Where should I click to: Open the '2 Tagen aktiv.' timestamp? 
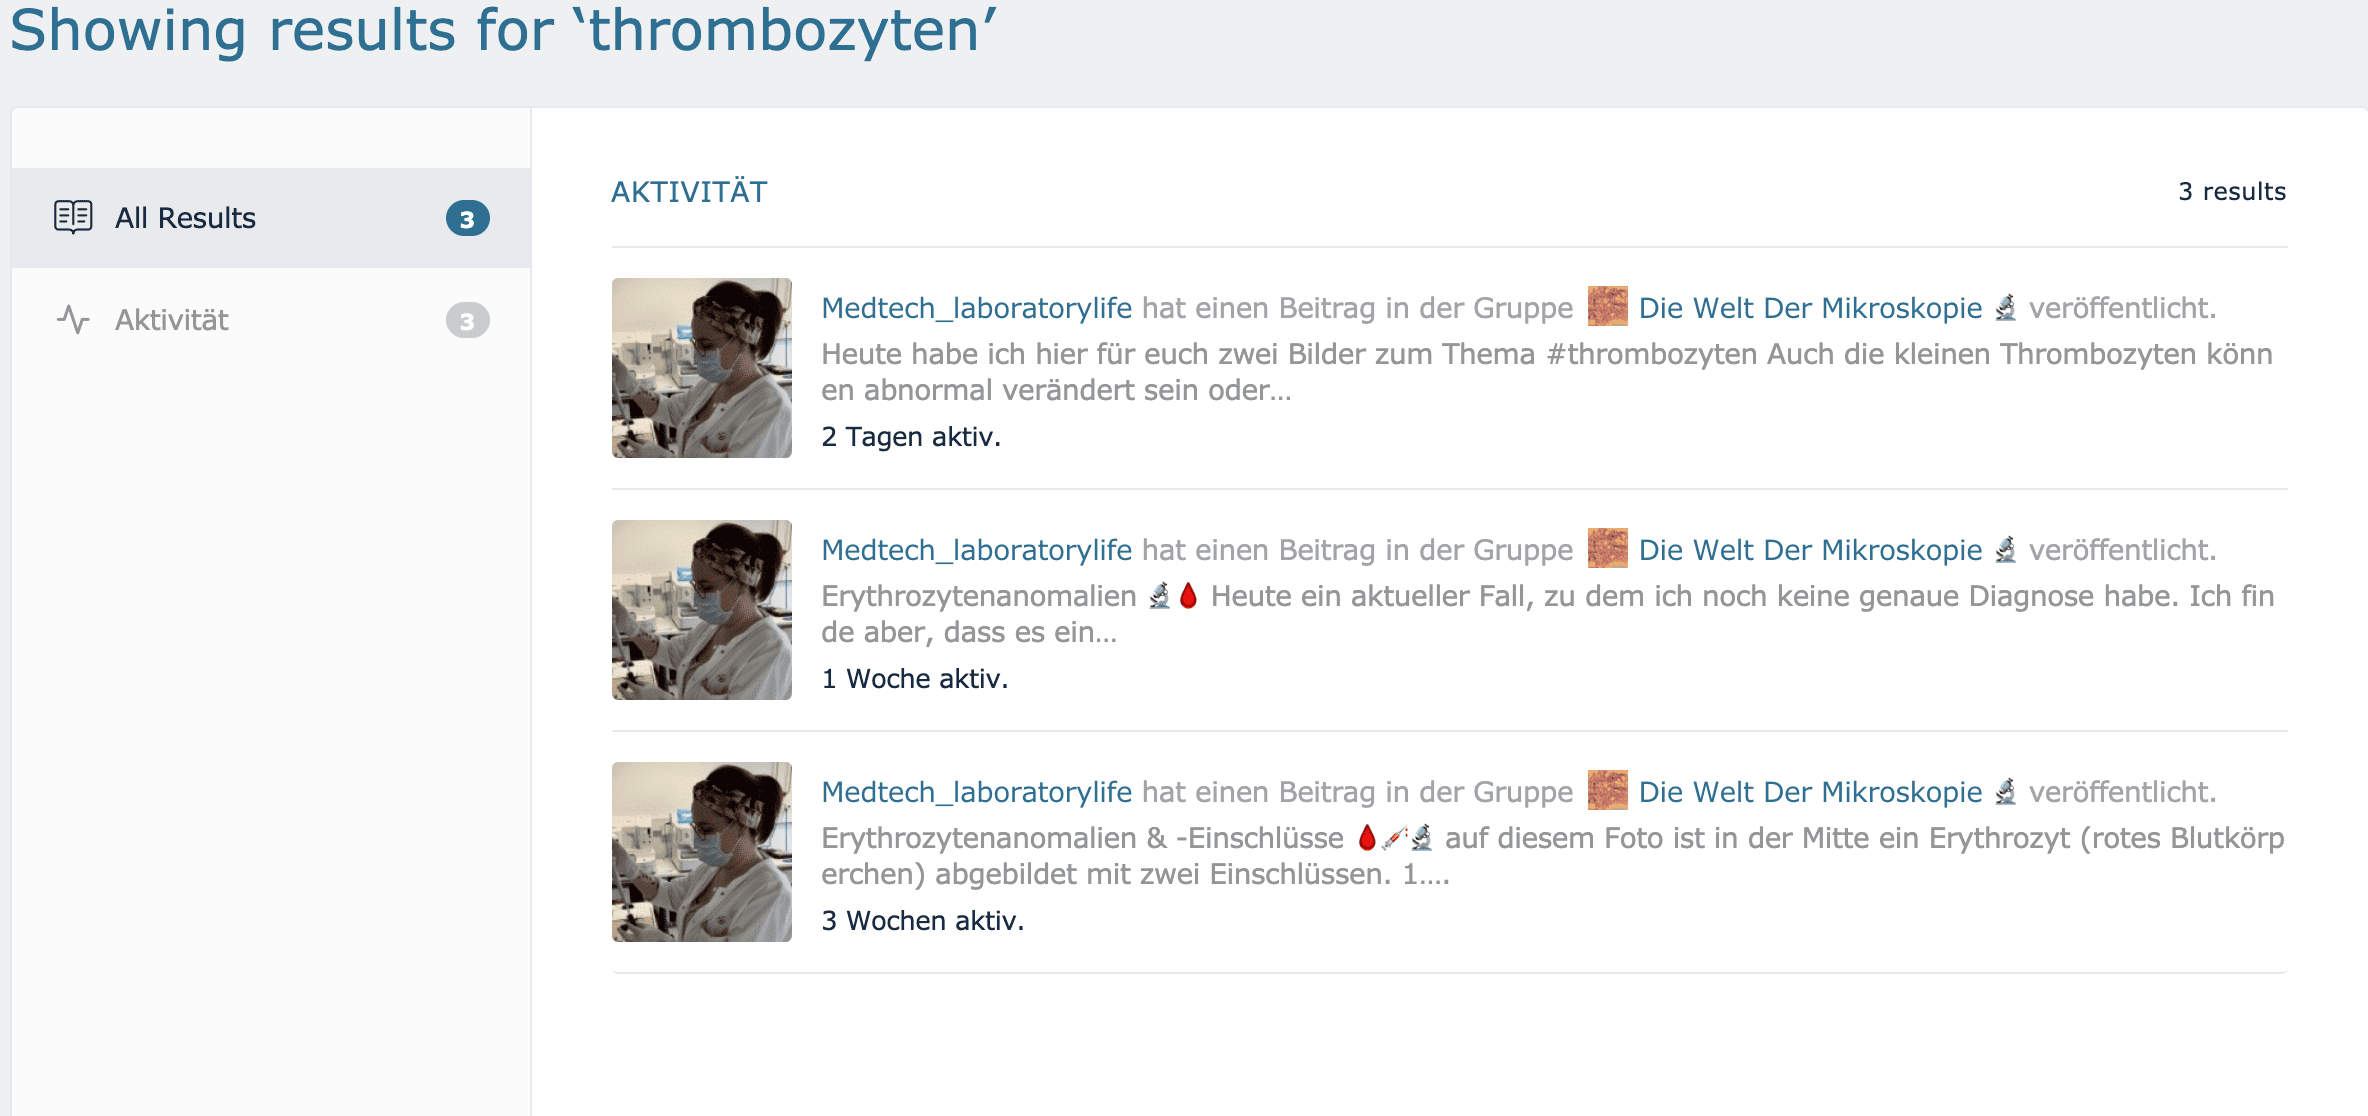pyautogui.click(x=911, y=437)
